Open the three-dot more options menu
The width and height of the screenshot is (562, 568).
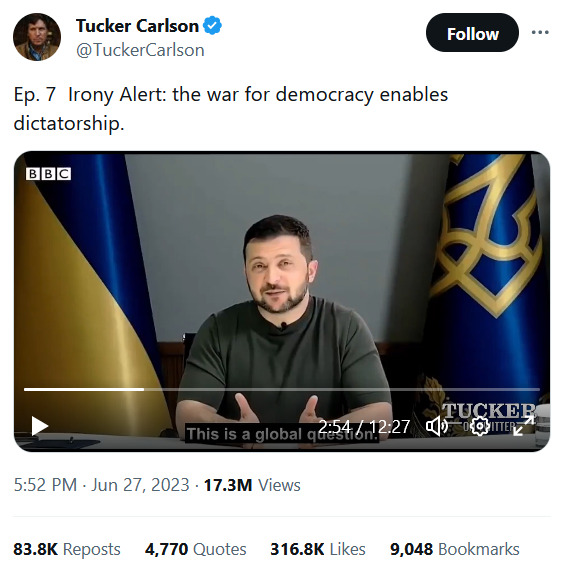[540, 33]
